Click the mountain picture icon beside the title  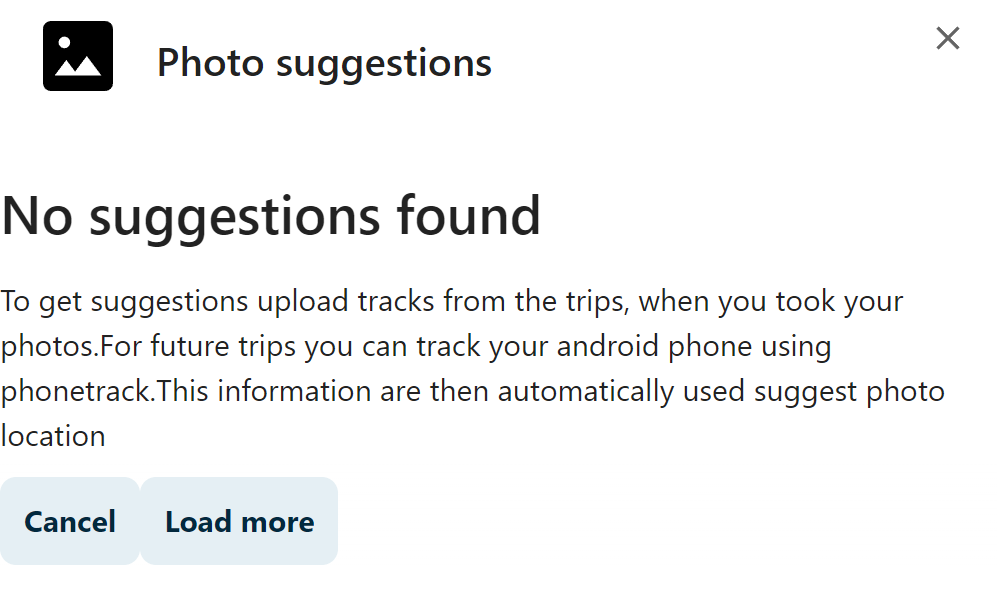click(78, 56)
